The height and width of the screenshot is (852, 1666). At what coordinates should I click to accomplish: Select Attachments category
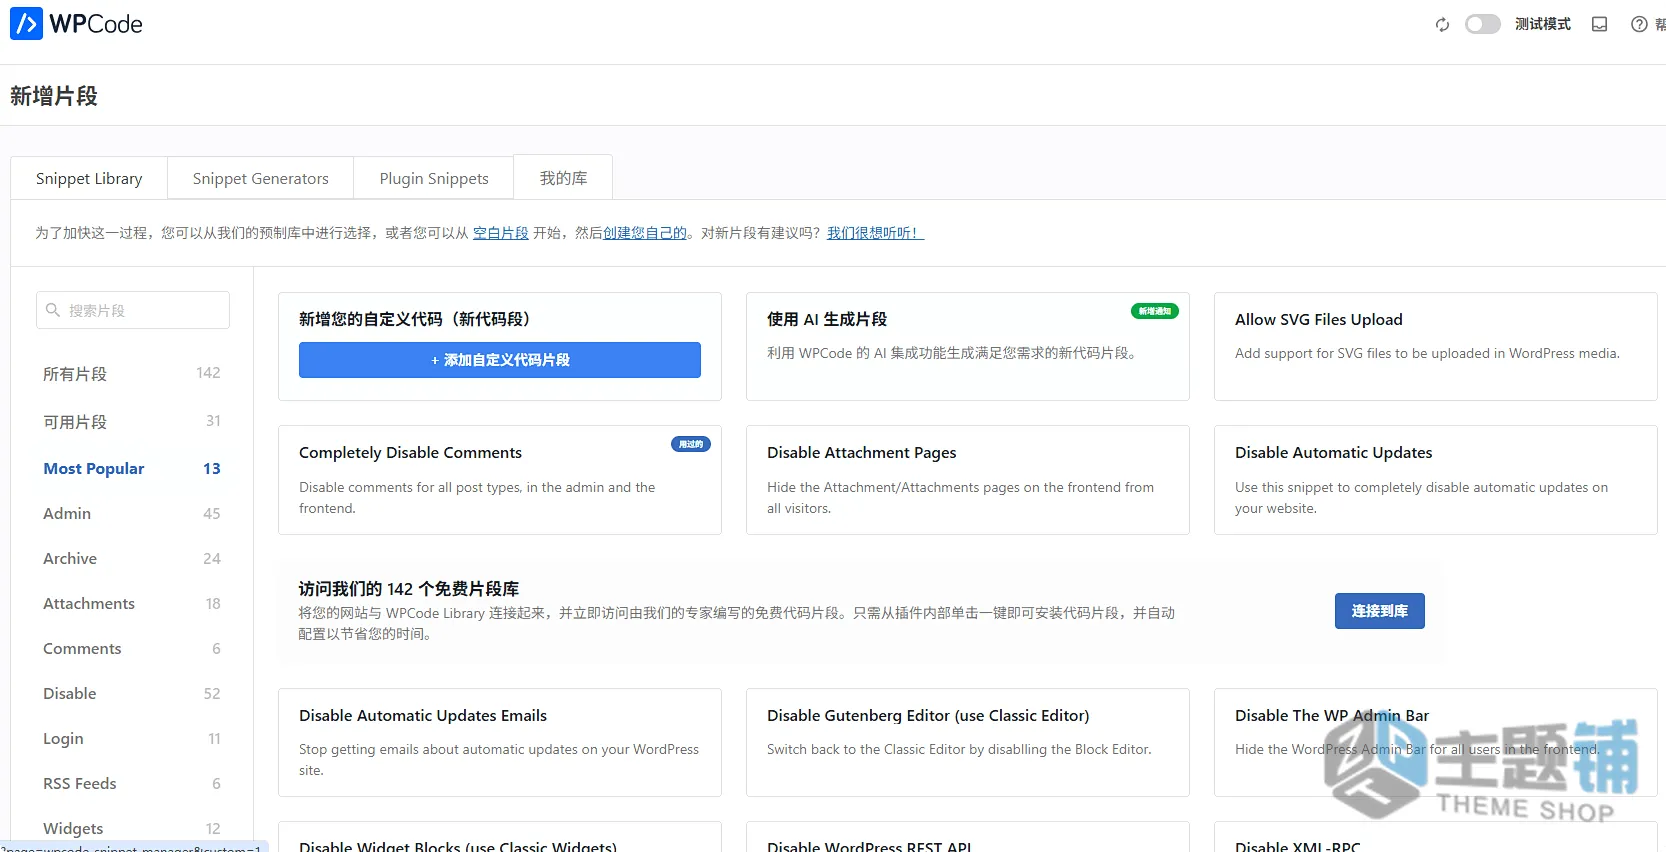tap(132, 603)
